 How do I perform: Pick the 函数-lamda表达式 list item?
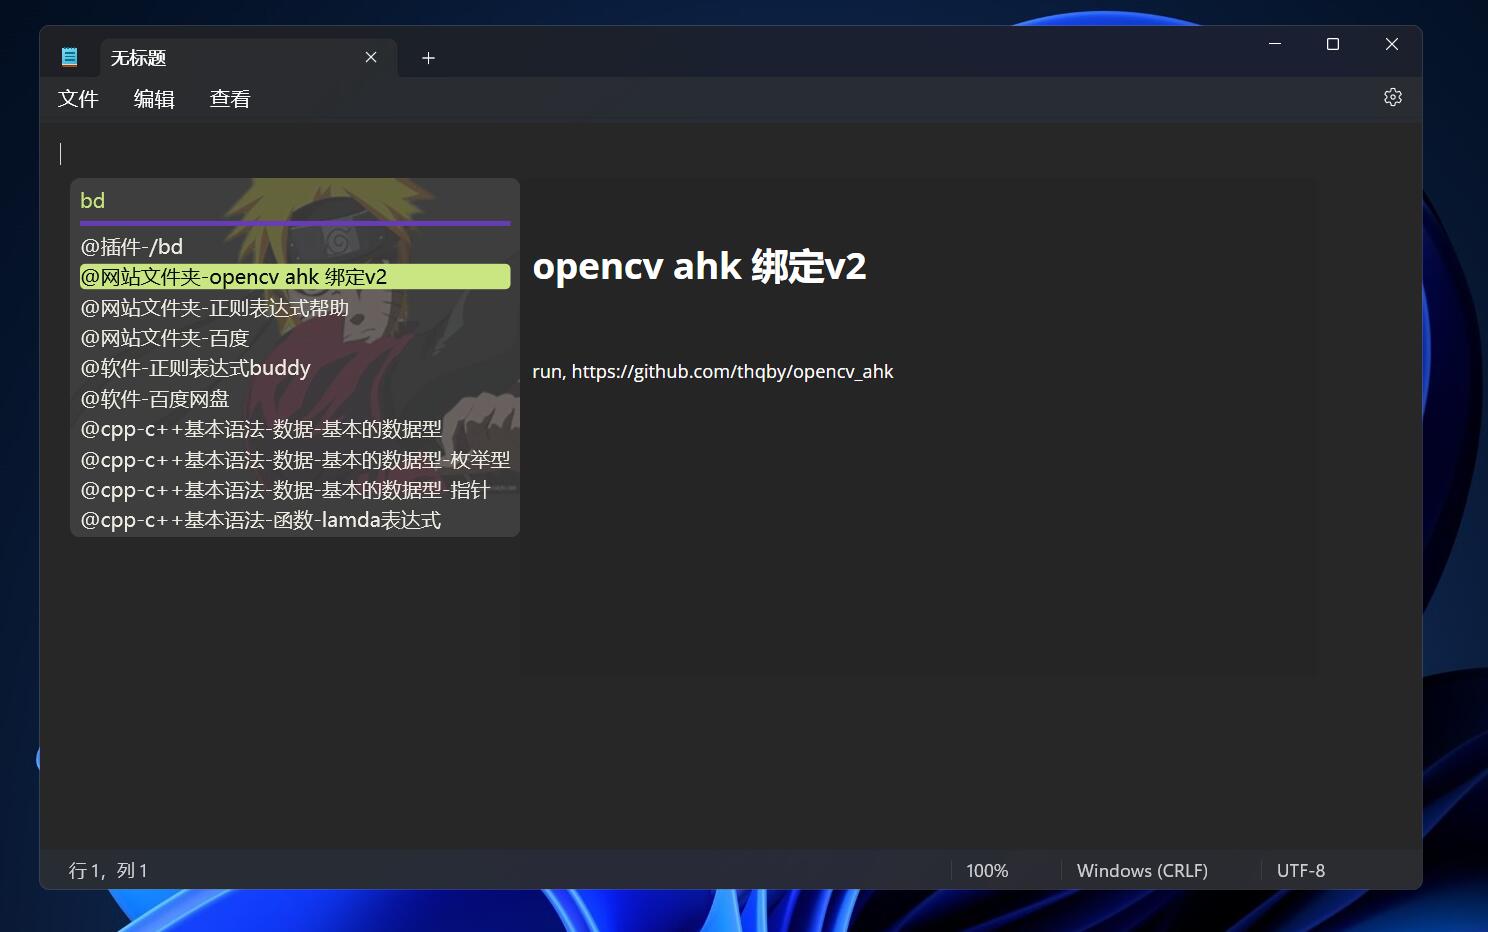tap(261, 520)
